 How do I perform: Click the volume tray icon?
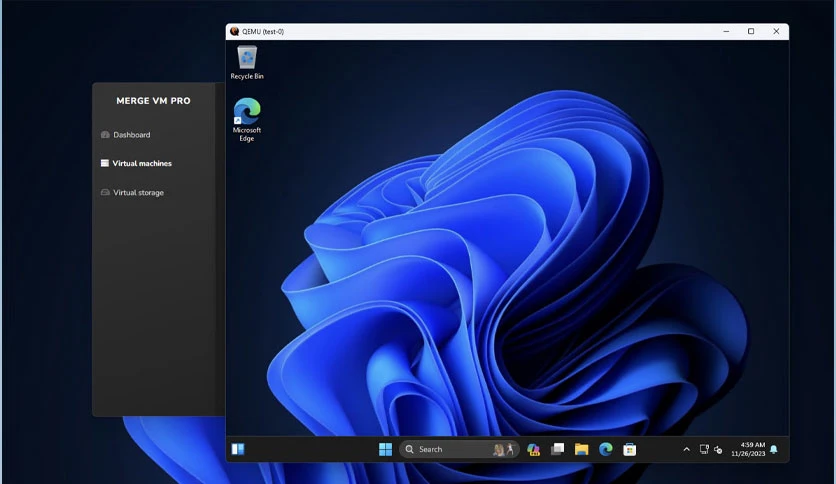click(x=718, y=450)
